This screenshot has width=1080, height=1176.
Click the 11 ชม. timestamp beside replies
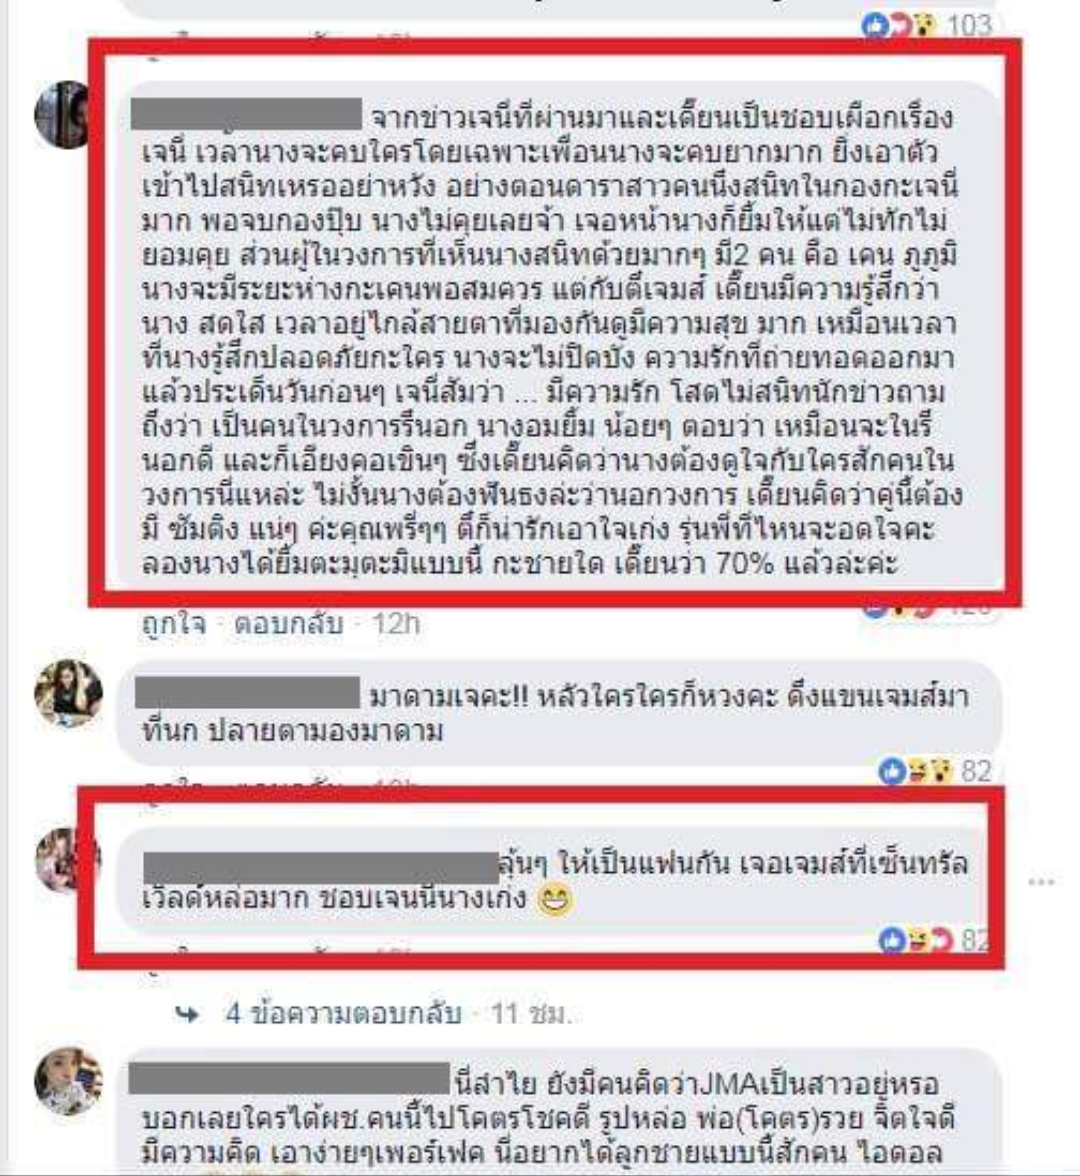[x=531, y=1014]
